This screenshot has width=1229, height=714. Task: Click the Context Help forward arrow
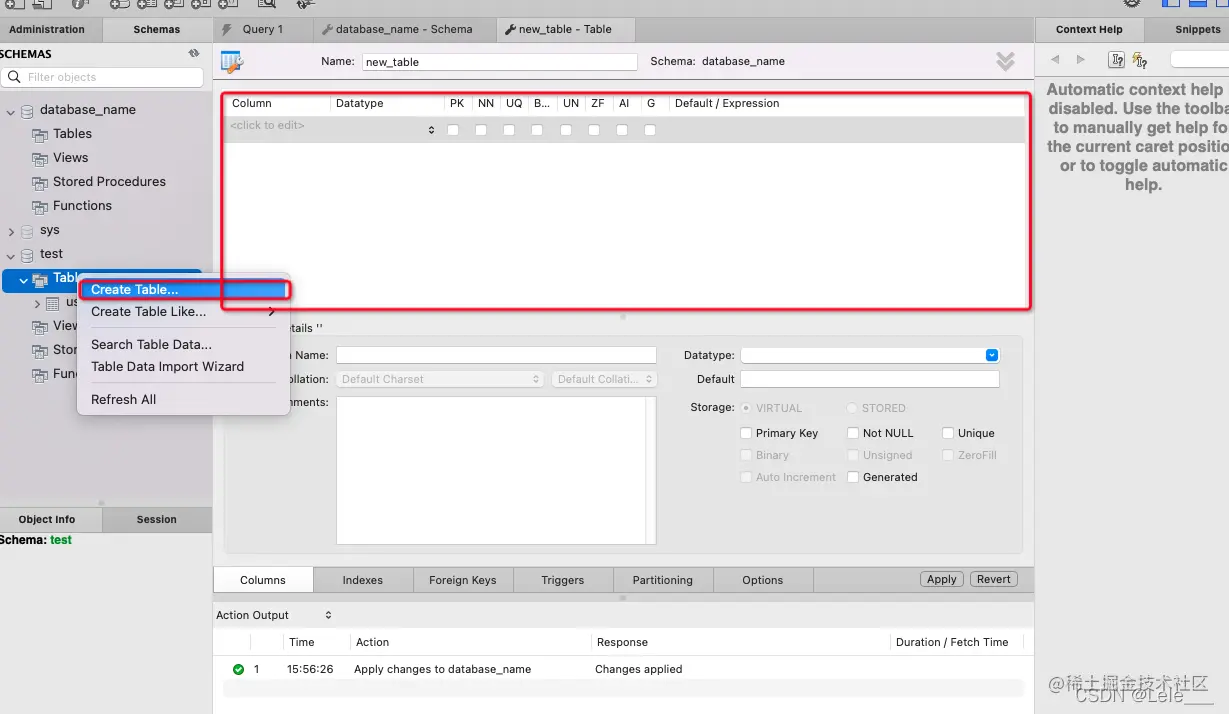1080,60
